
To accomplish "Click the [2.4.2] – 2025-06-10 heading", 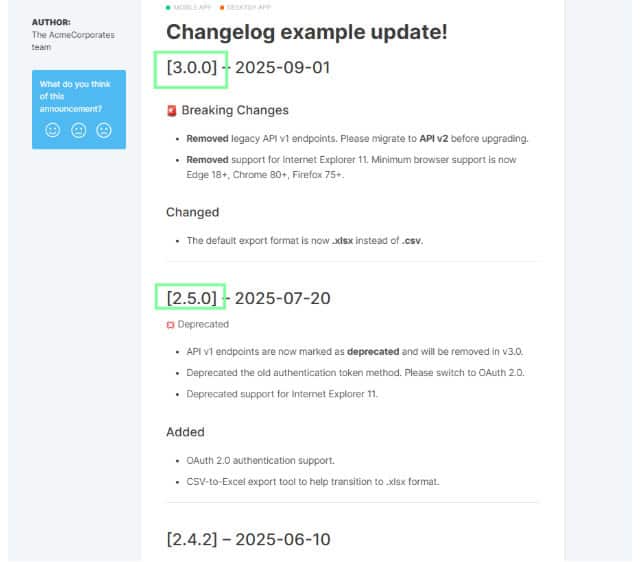I will click(249, 539).
